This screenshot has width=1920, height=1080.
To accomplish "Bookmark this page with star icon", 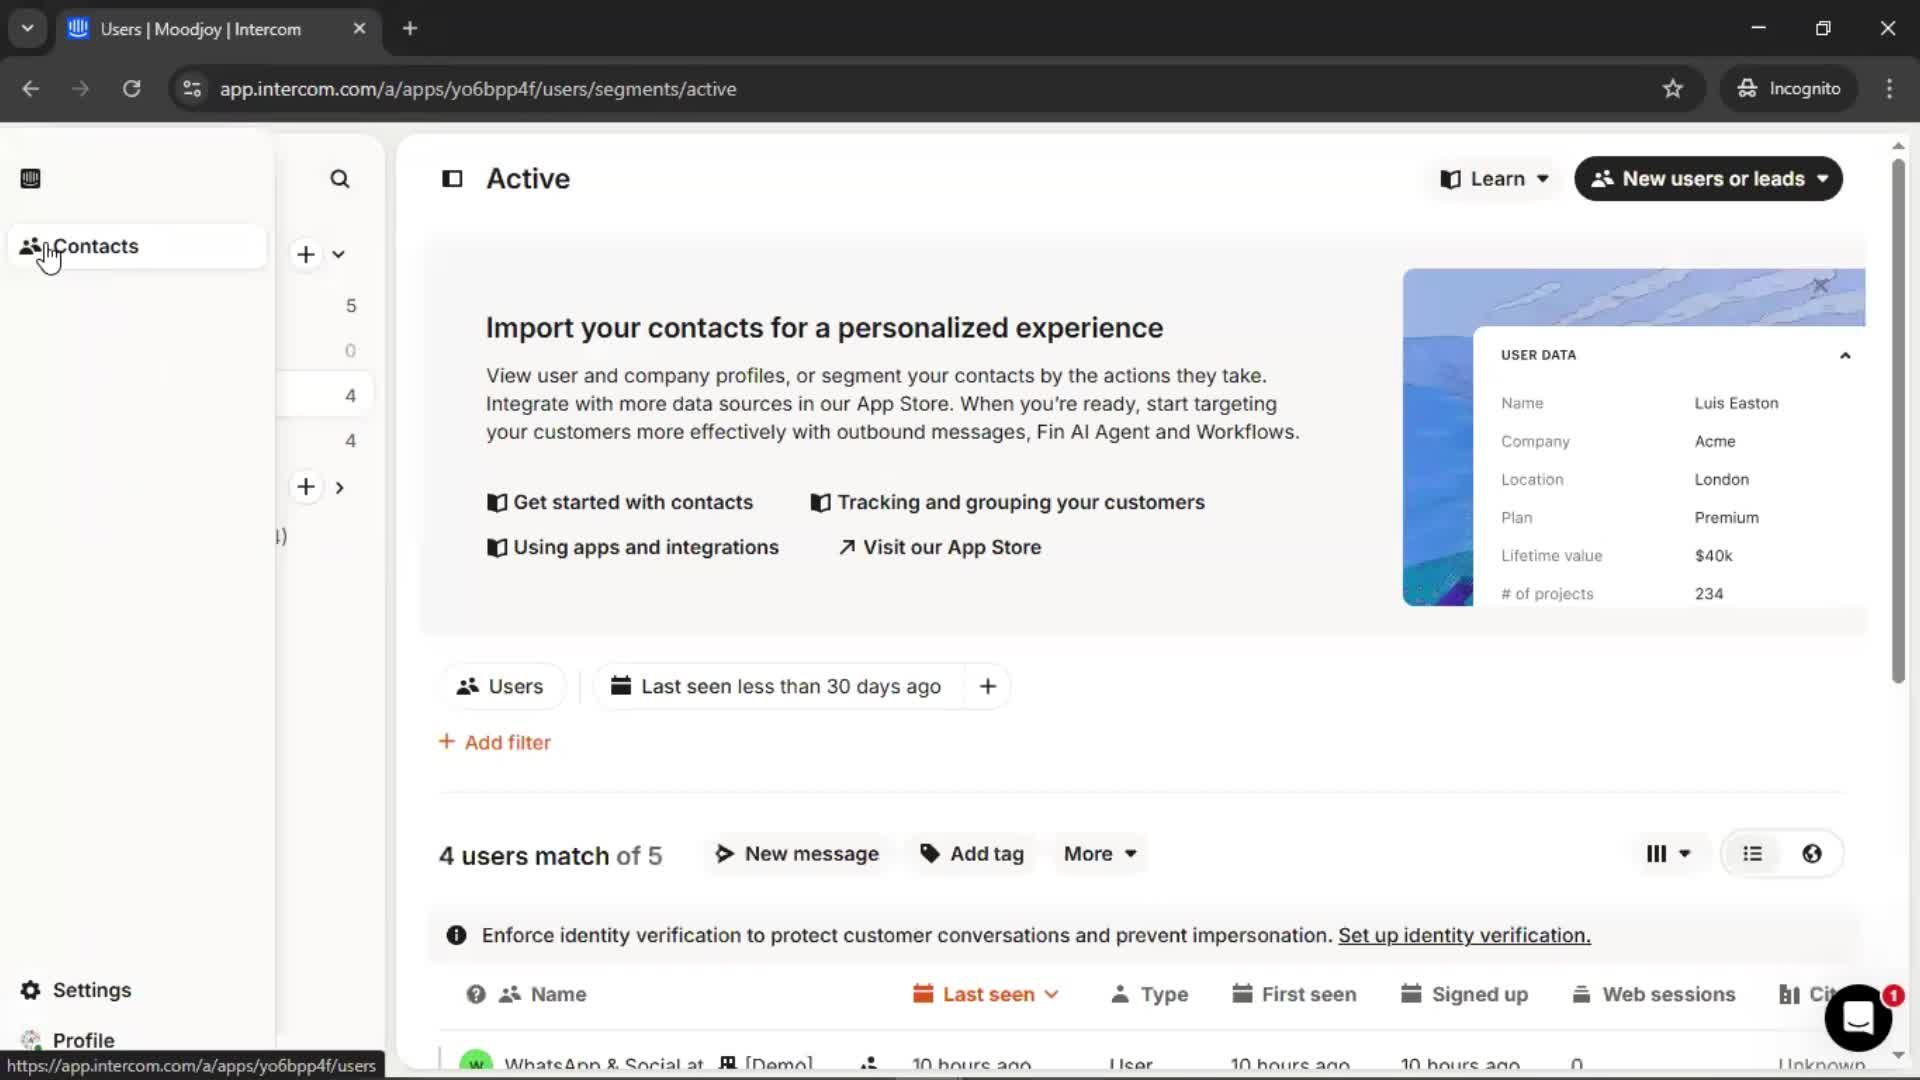I will (1673, 89).
